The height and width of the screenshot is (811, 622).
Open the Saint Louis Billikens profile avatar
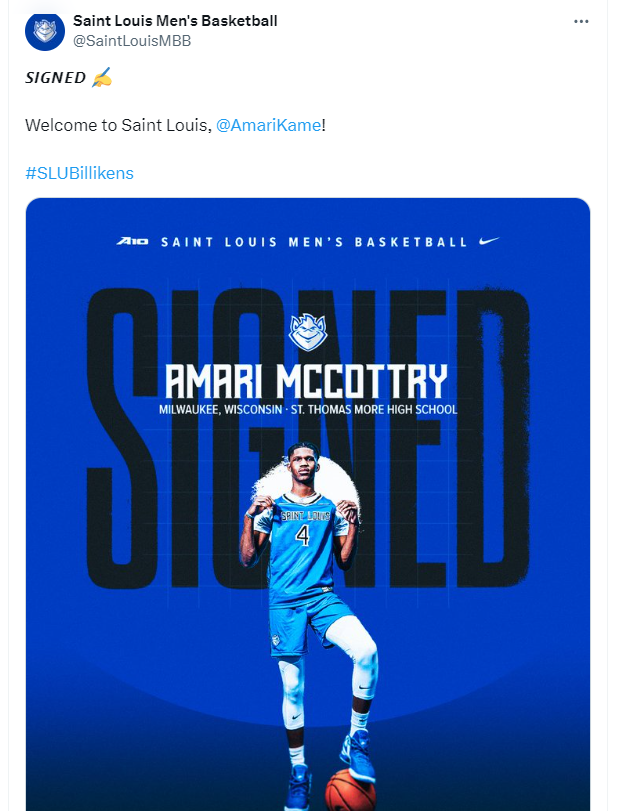pyautogui.click(x=45, y=31)
